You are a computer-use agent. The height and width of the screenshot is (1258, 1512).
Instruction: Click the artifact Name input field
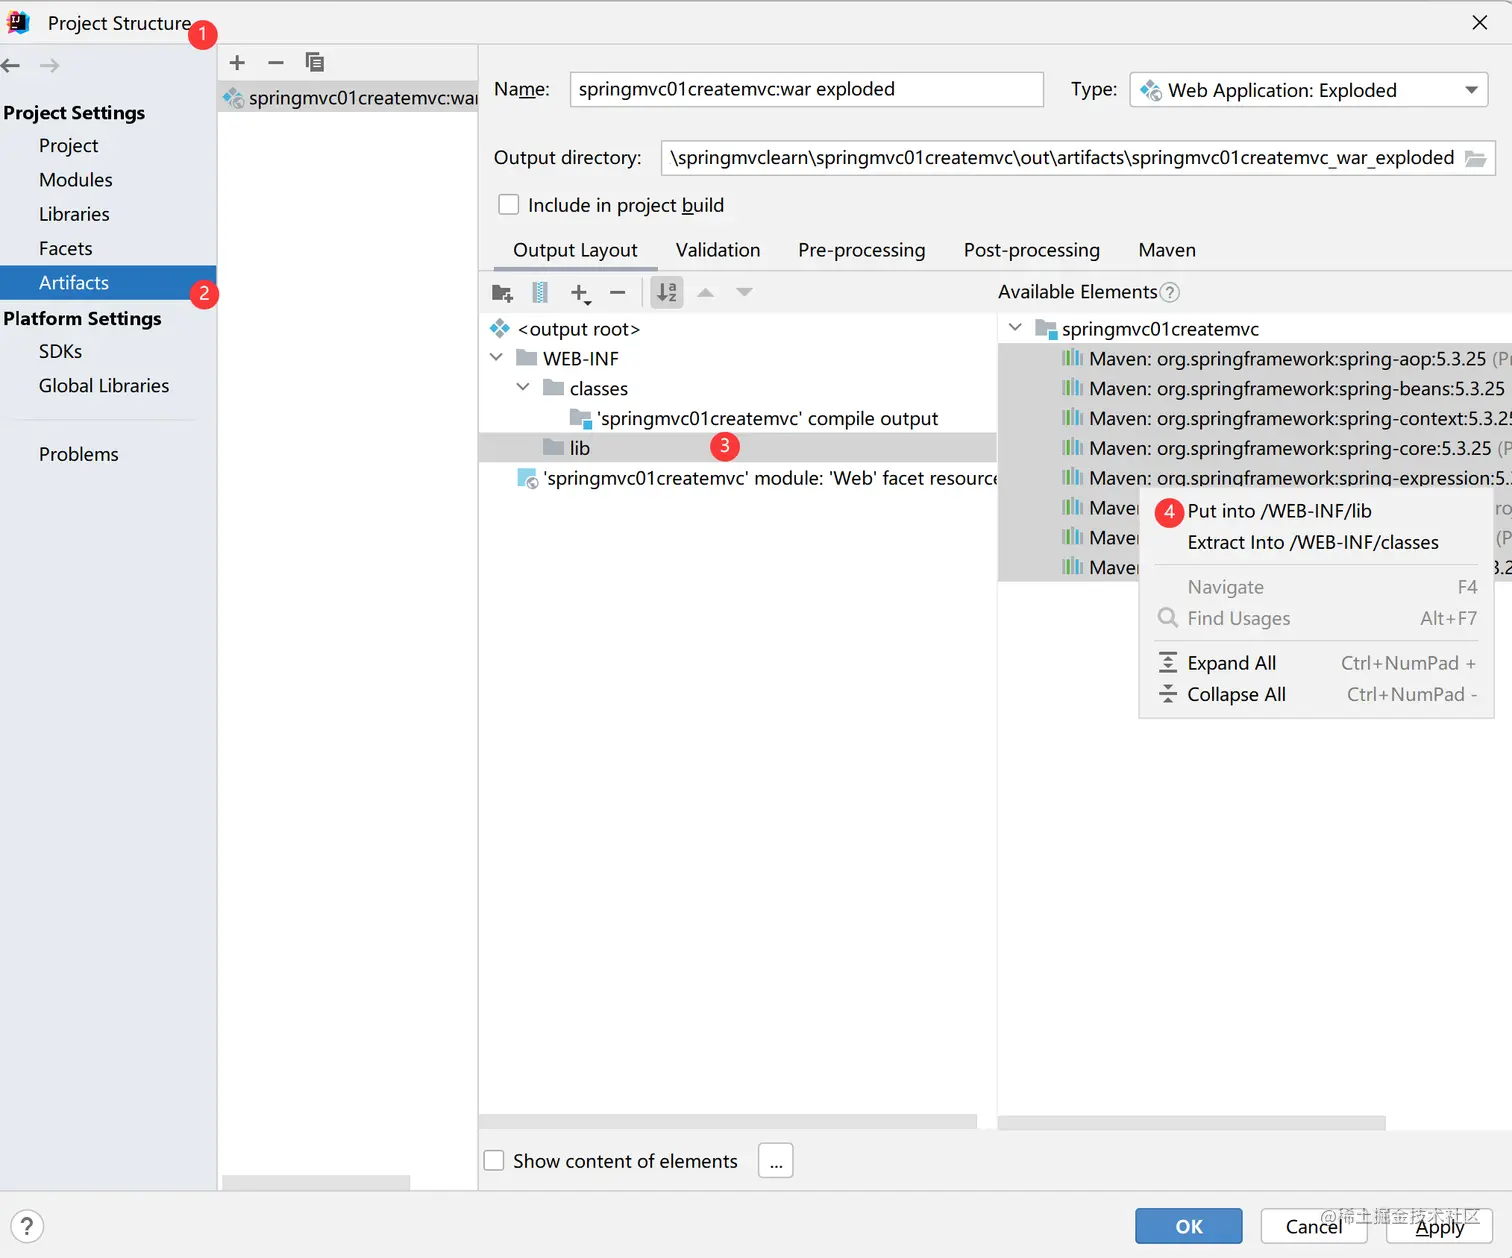pyautogui.click(x=807, y=89)
